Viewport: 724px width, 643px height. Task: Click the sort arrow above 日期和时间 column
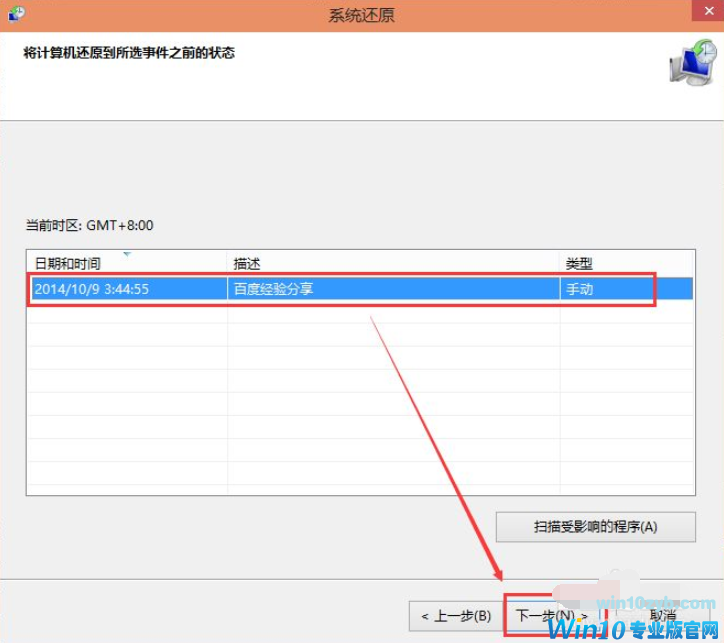[x=126, y=255]
